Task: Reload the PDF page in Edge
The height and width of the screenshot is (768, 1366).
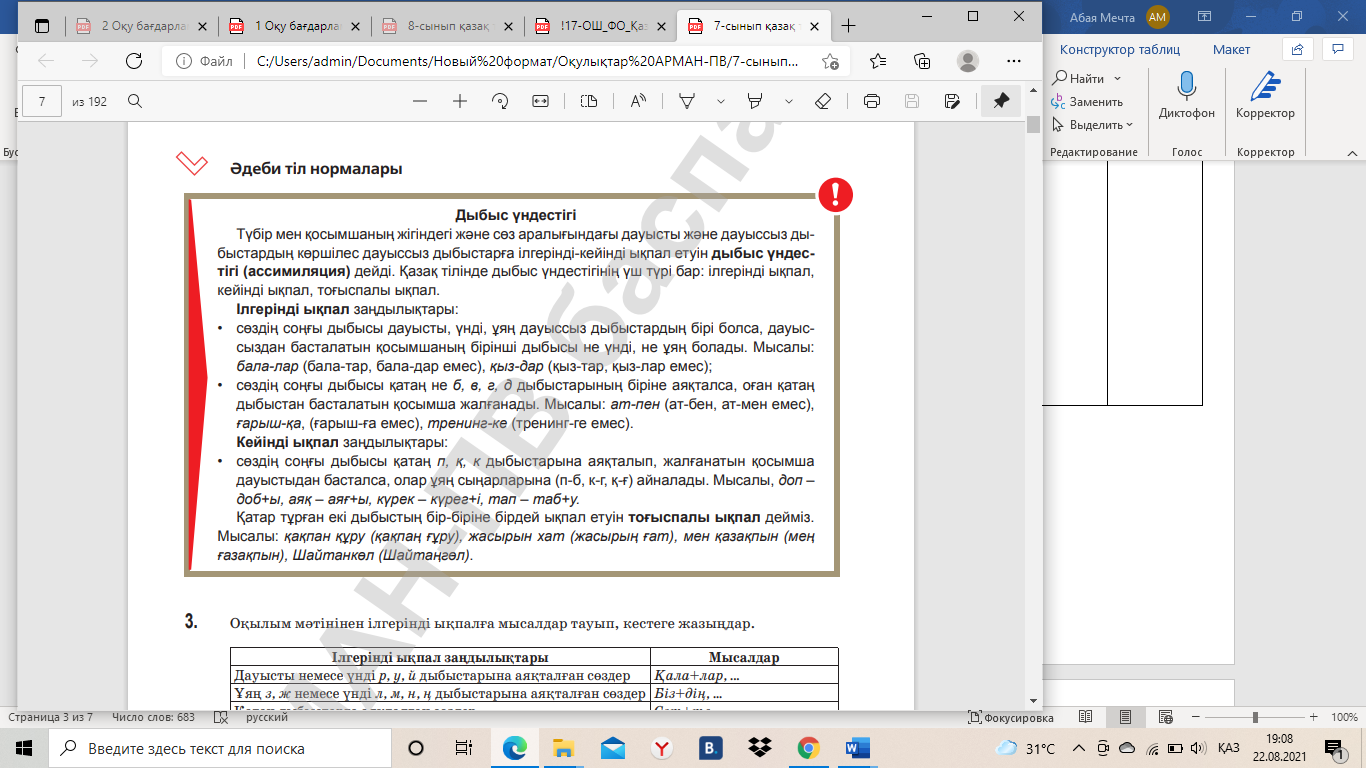Action: coord(134,61)
